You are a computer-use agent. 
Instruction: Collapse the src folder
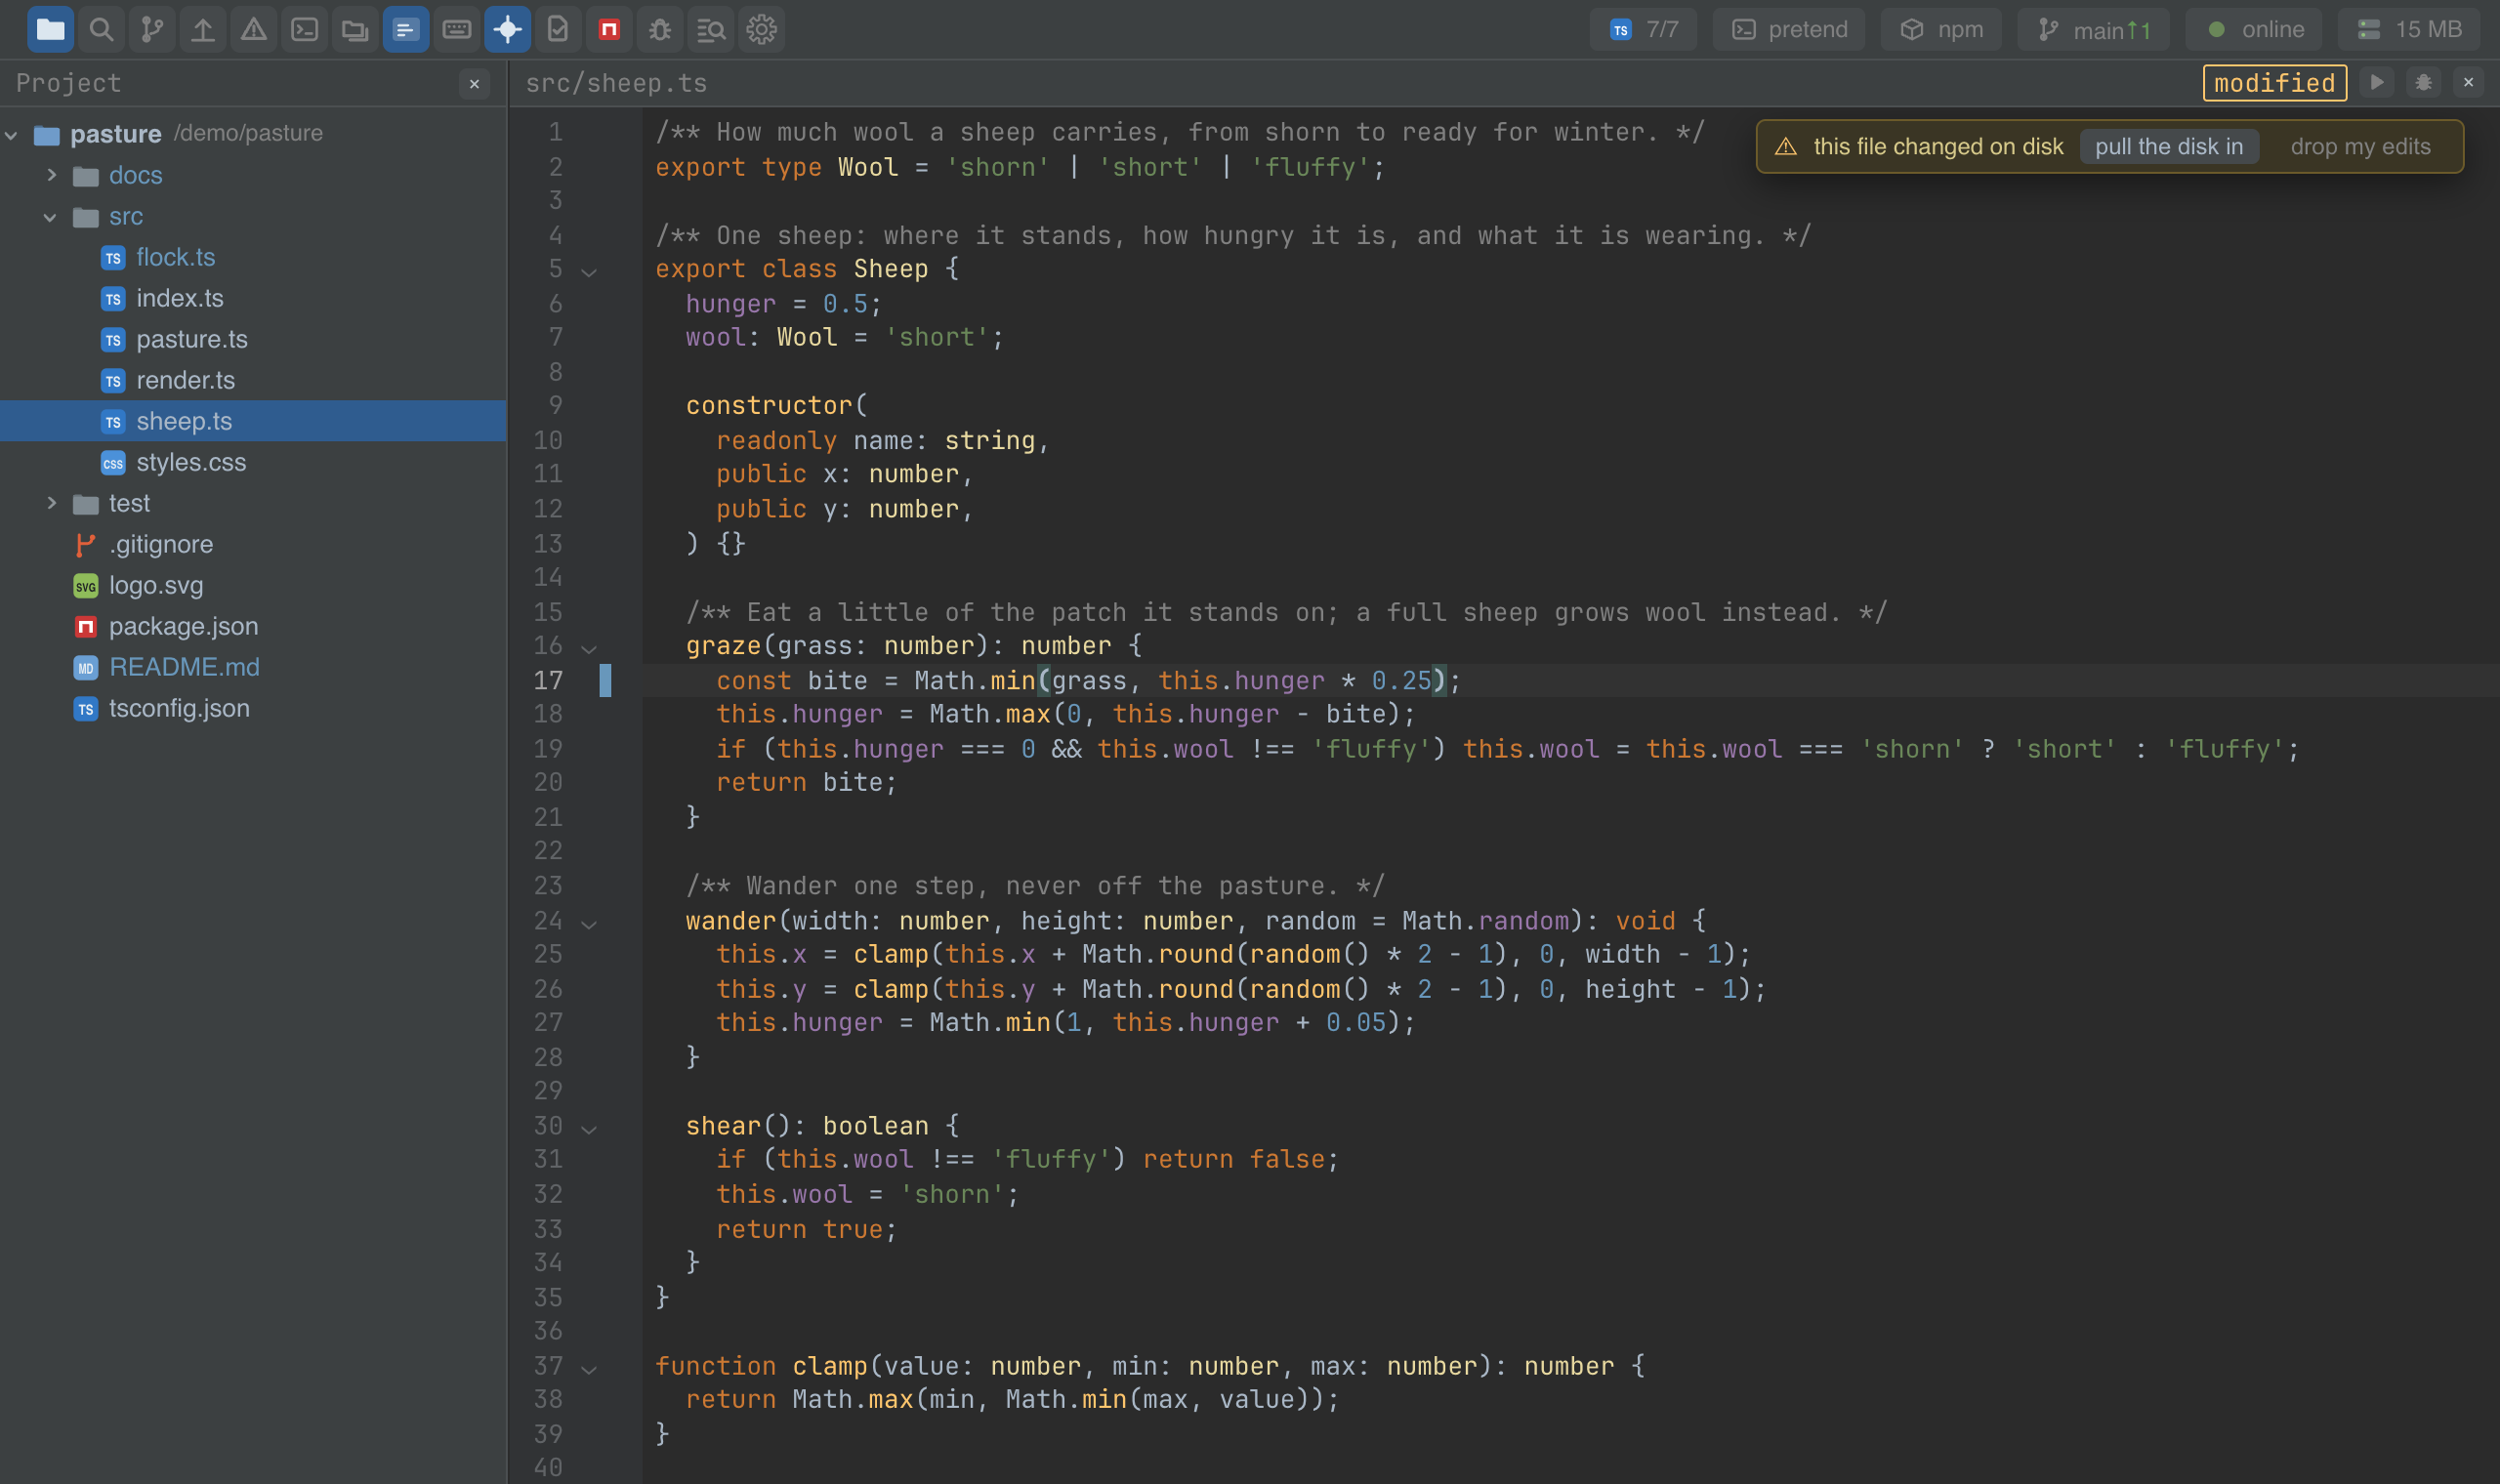pos(50,216)
